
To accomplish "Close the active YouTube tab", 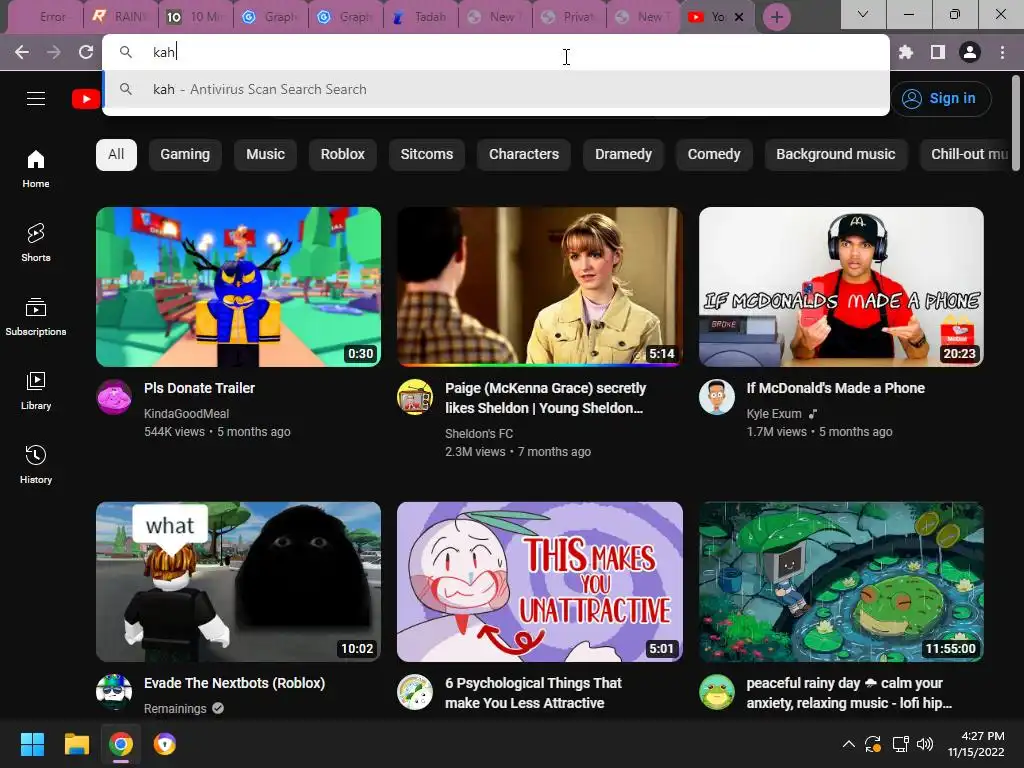I will [739, 17].
